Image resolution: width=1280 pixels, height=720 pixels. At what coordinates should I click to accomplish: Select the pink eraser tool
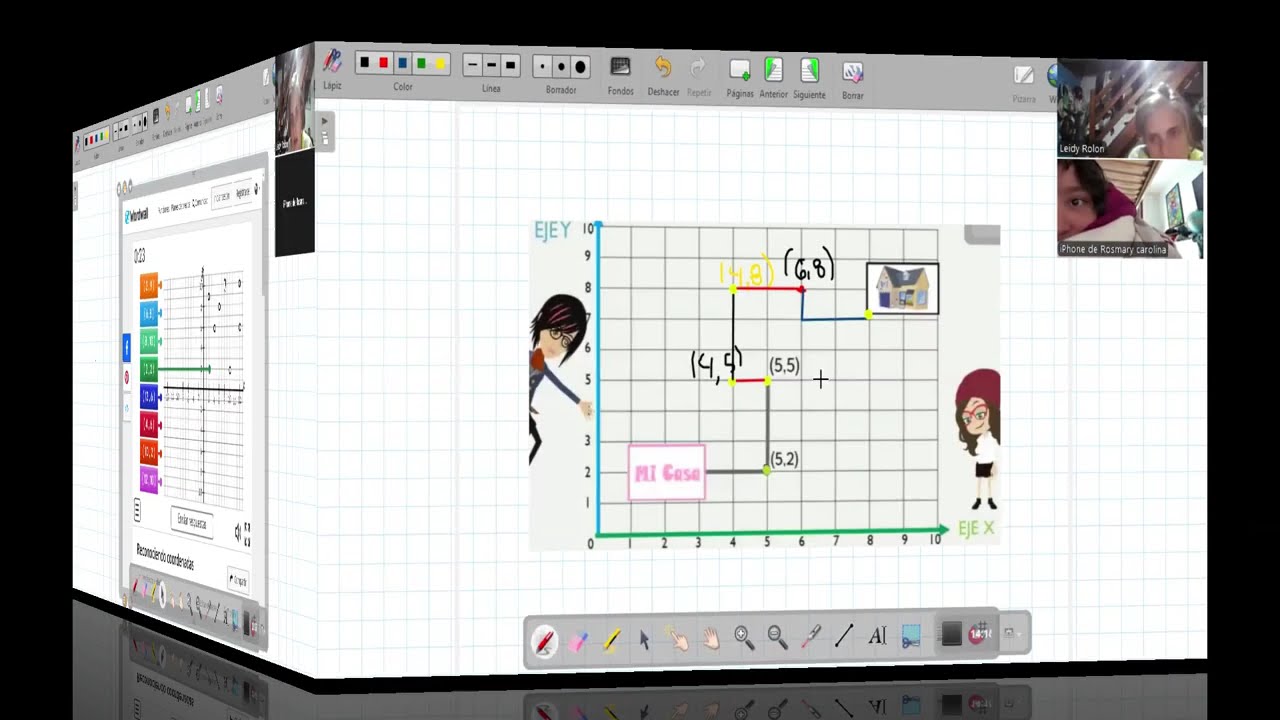tap(577, 640)
